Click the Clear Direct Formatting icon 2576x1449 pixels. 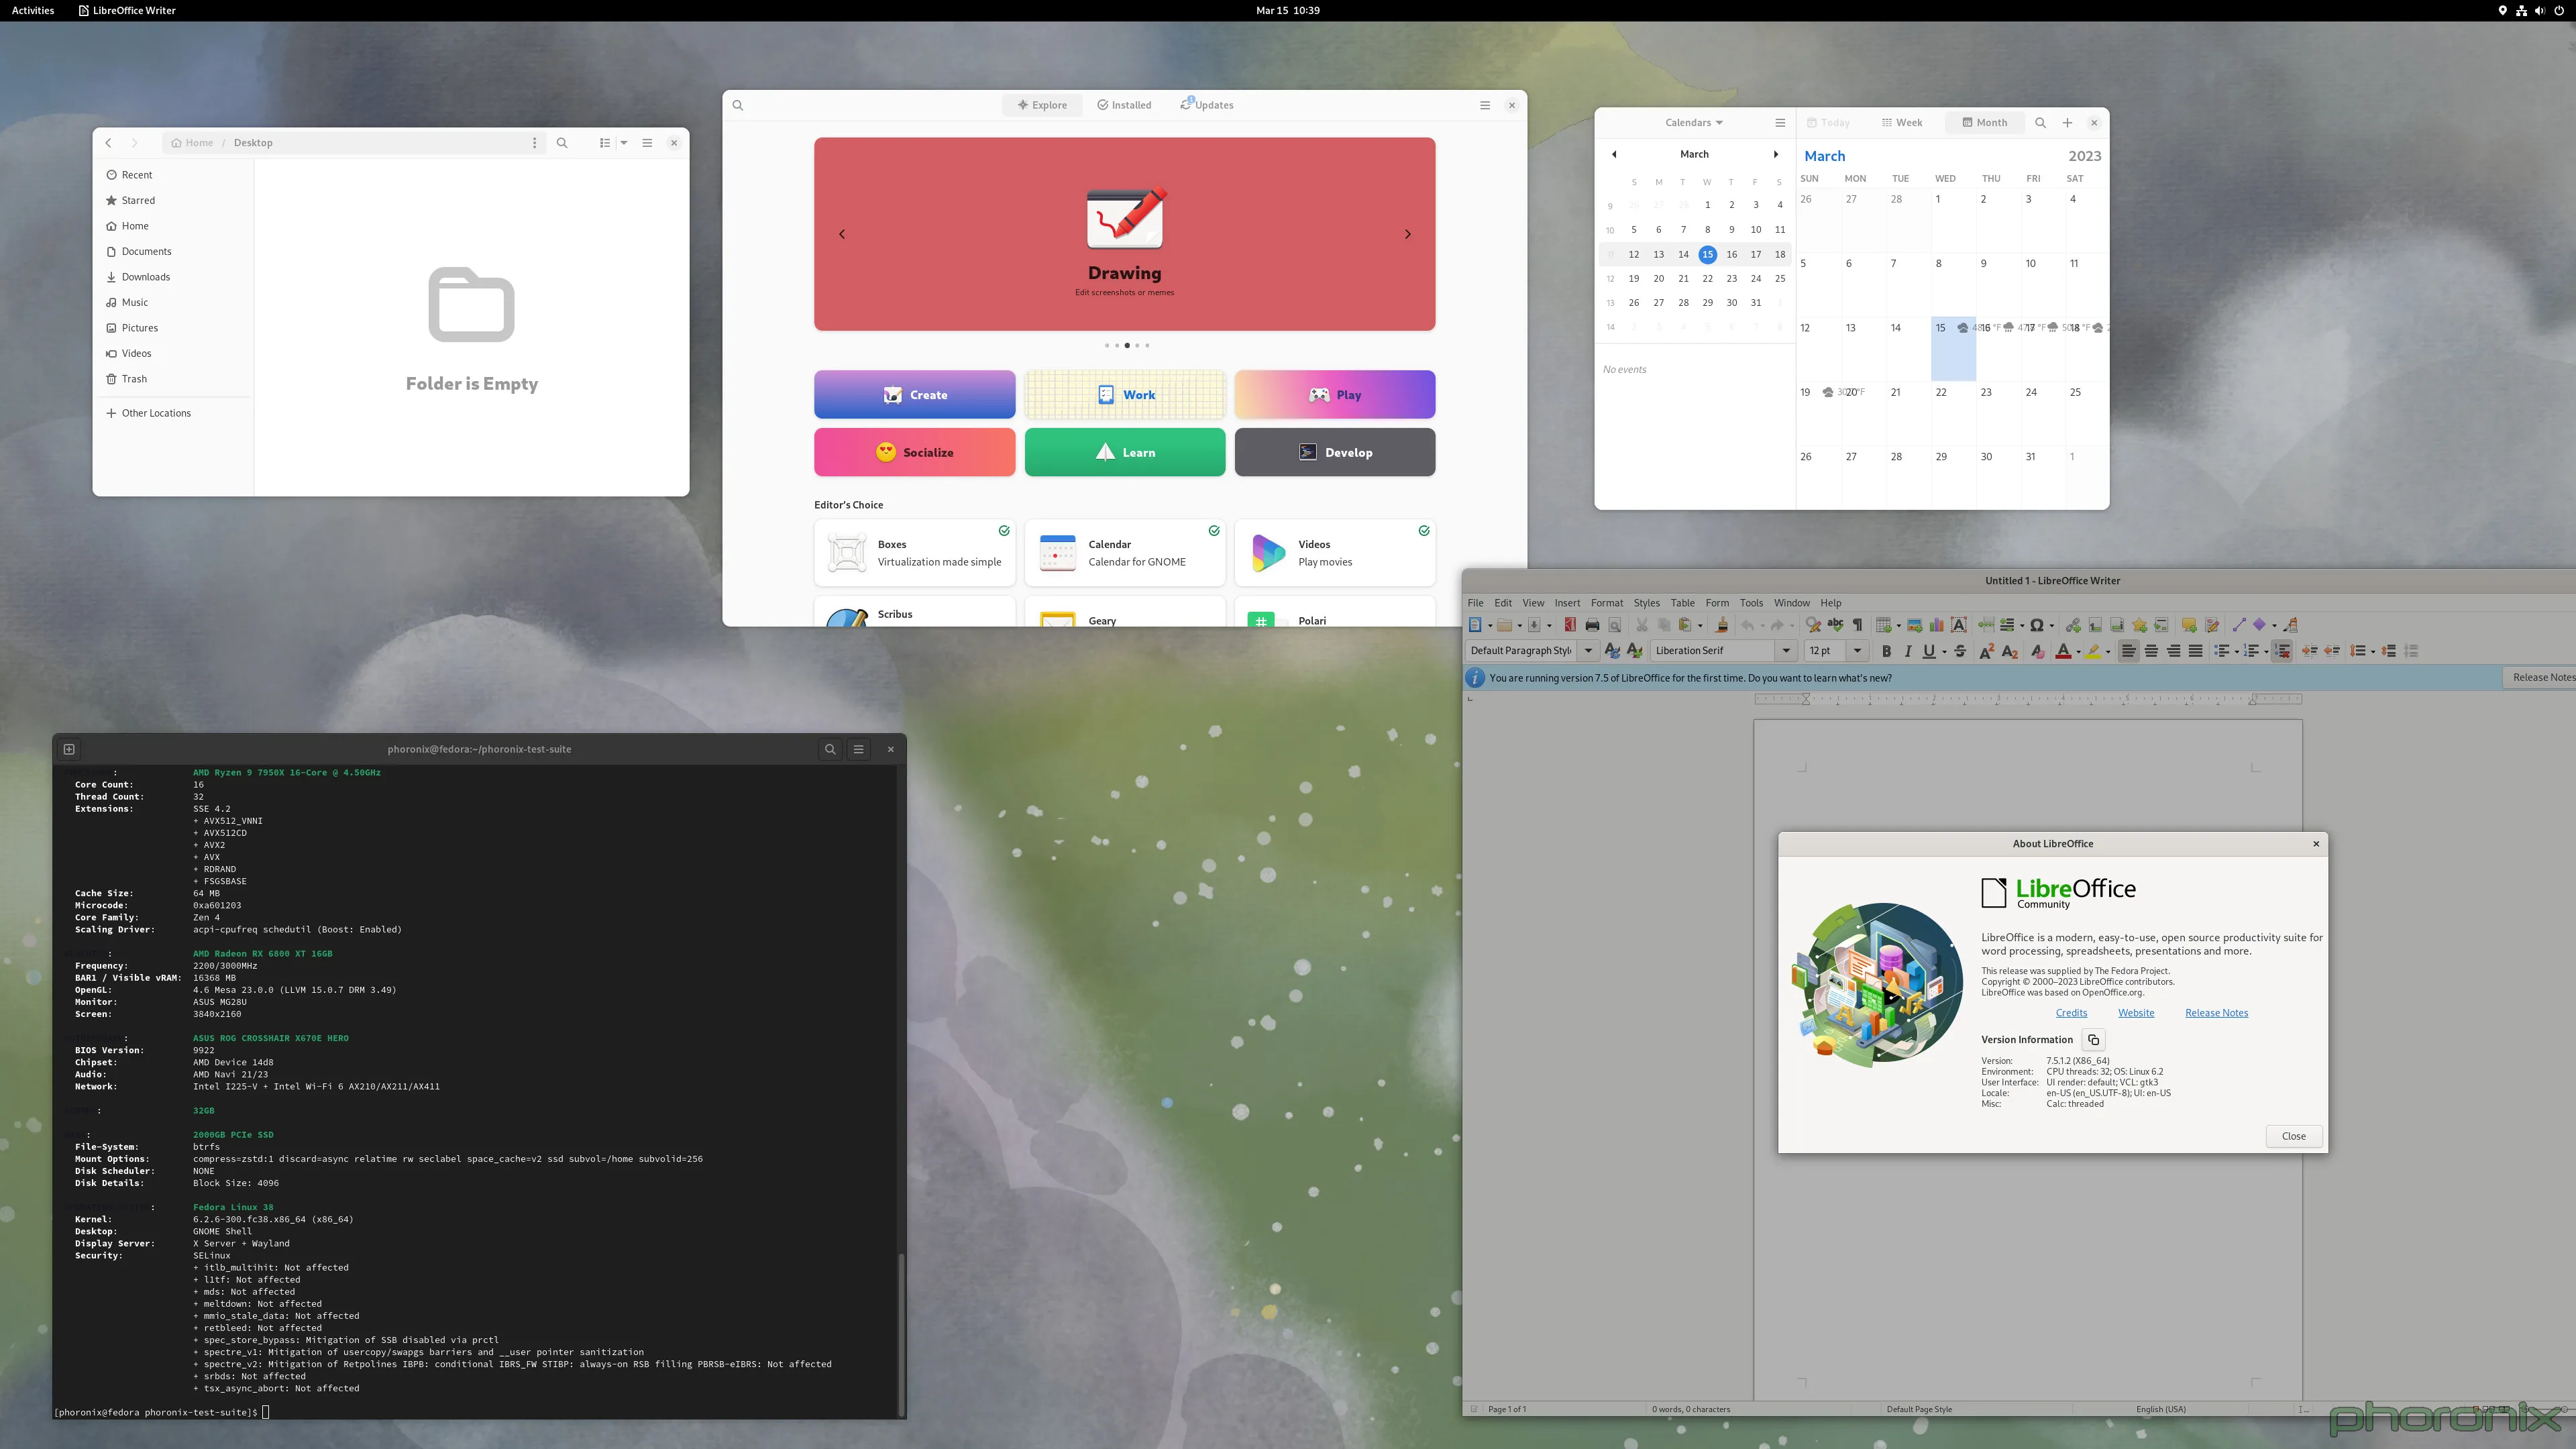point(2038,651)
